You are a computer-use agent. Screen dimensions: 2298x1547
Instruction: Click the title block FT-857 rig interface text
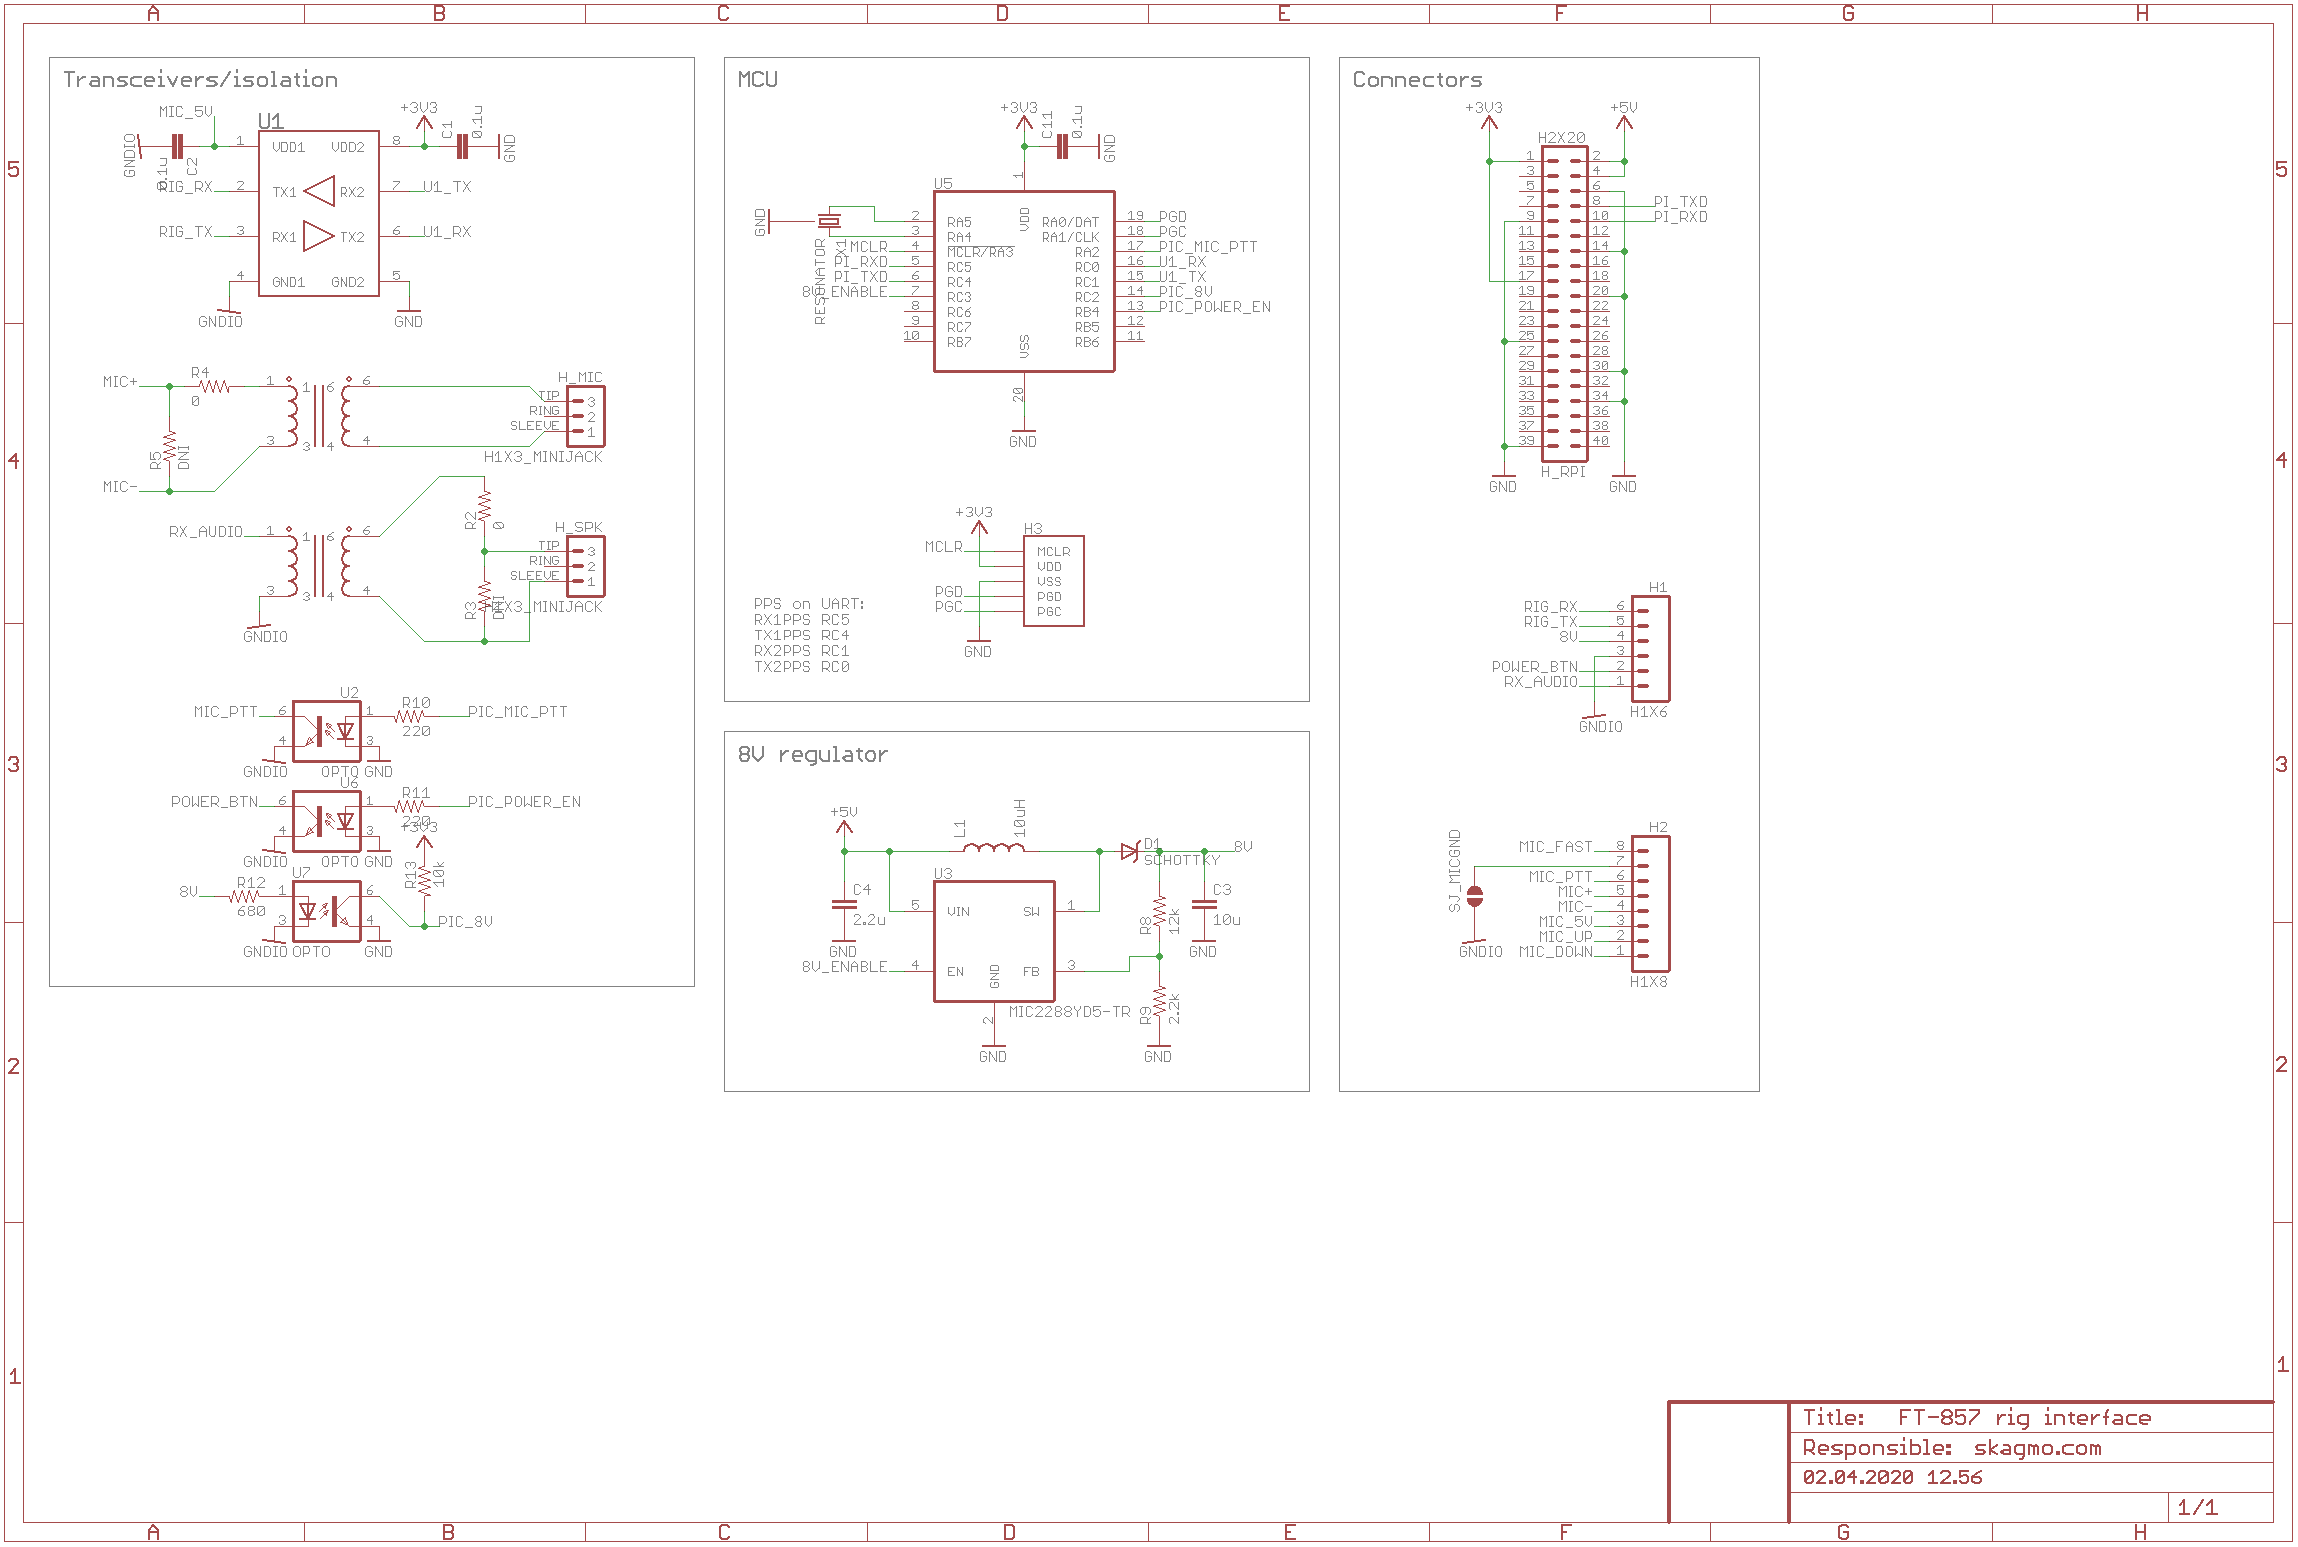(x=2024, y=1418)
